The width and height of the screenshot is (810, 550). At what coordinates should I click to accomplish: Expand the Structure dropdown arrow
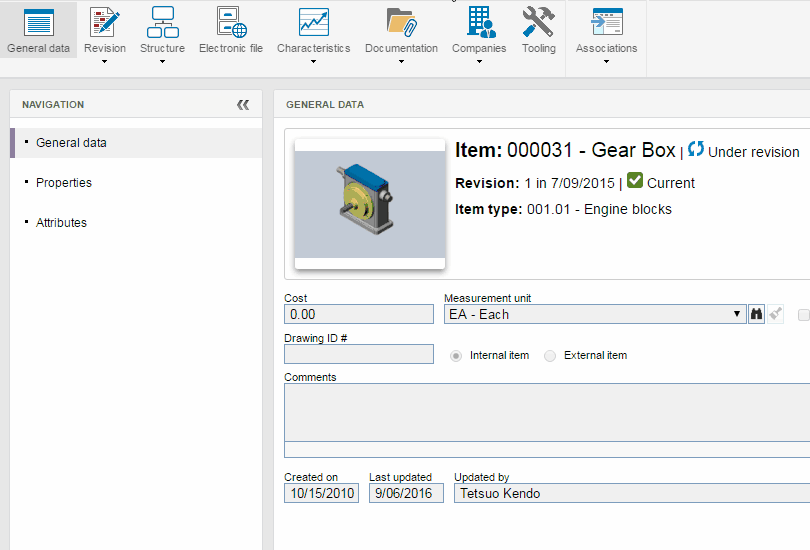coord(162,61)
